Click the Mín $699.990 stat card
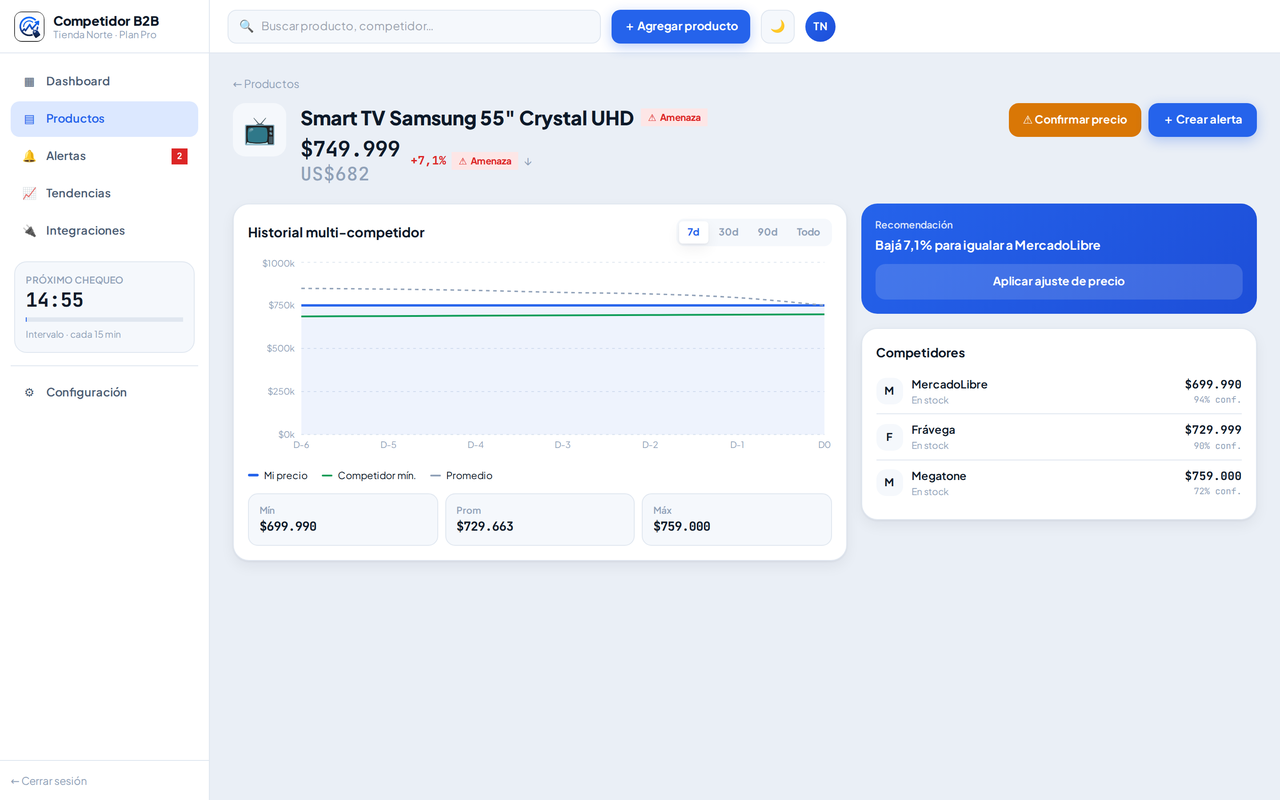 coord(343,519)
